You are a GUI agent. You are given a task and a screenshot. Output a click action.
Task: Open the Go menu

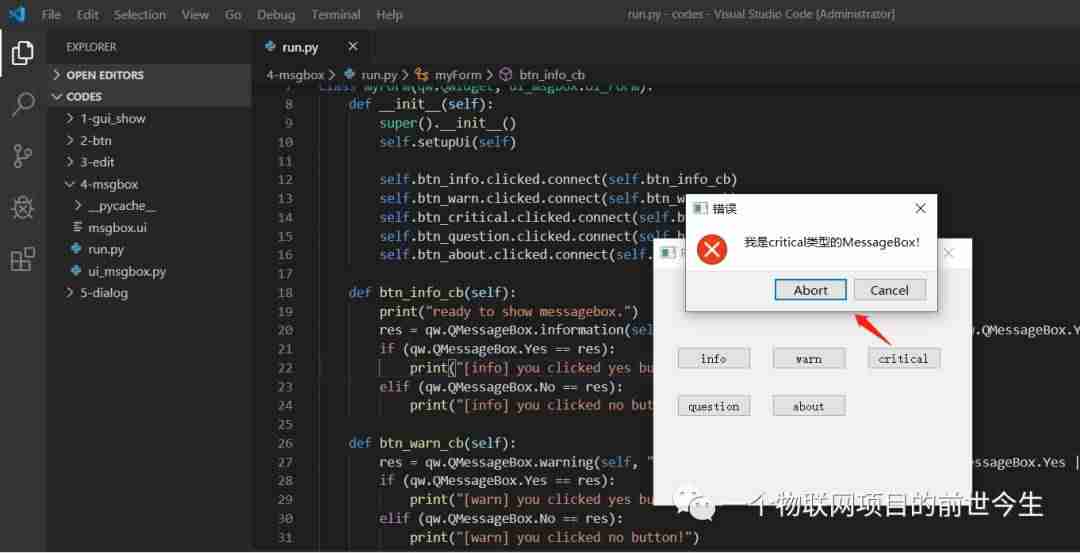pyautogui.click(x=233, y=14)
